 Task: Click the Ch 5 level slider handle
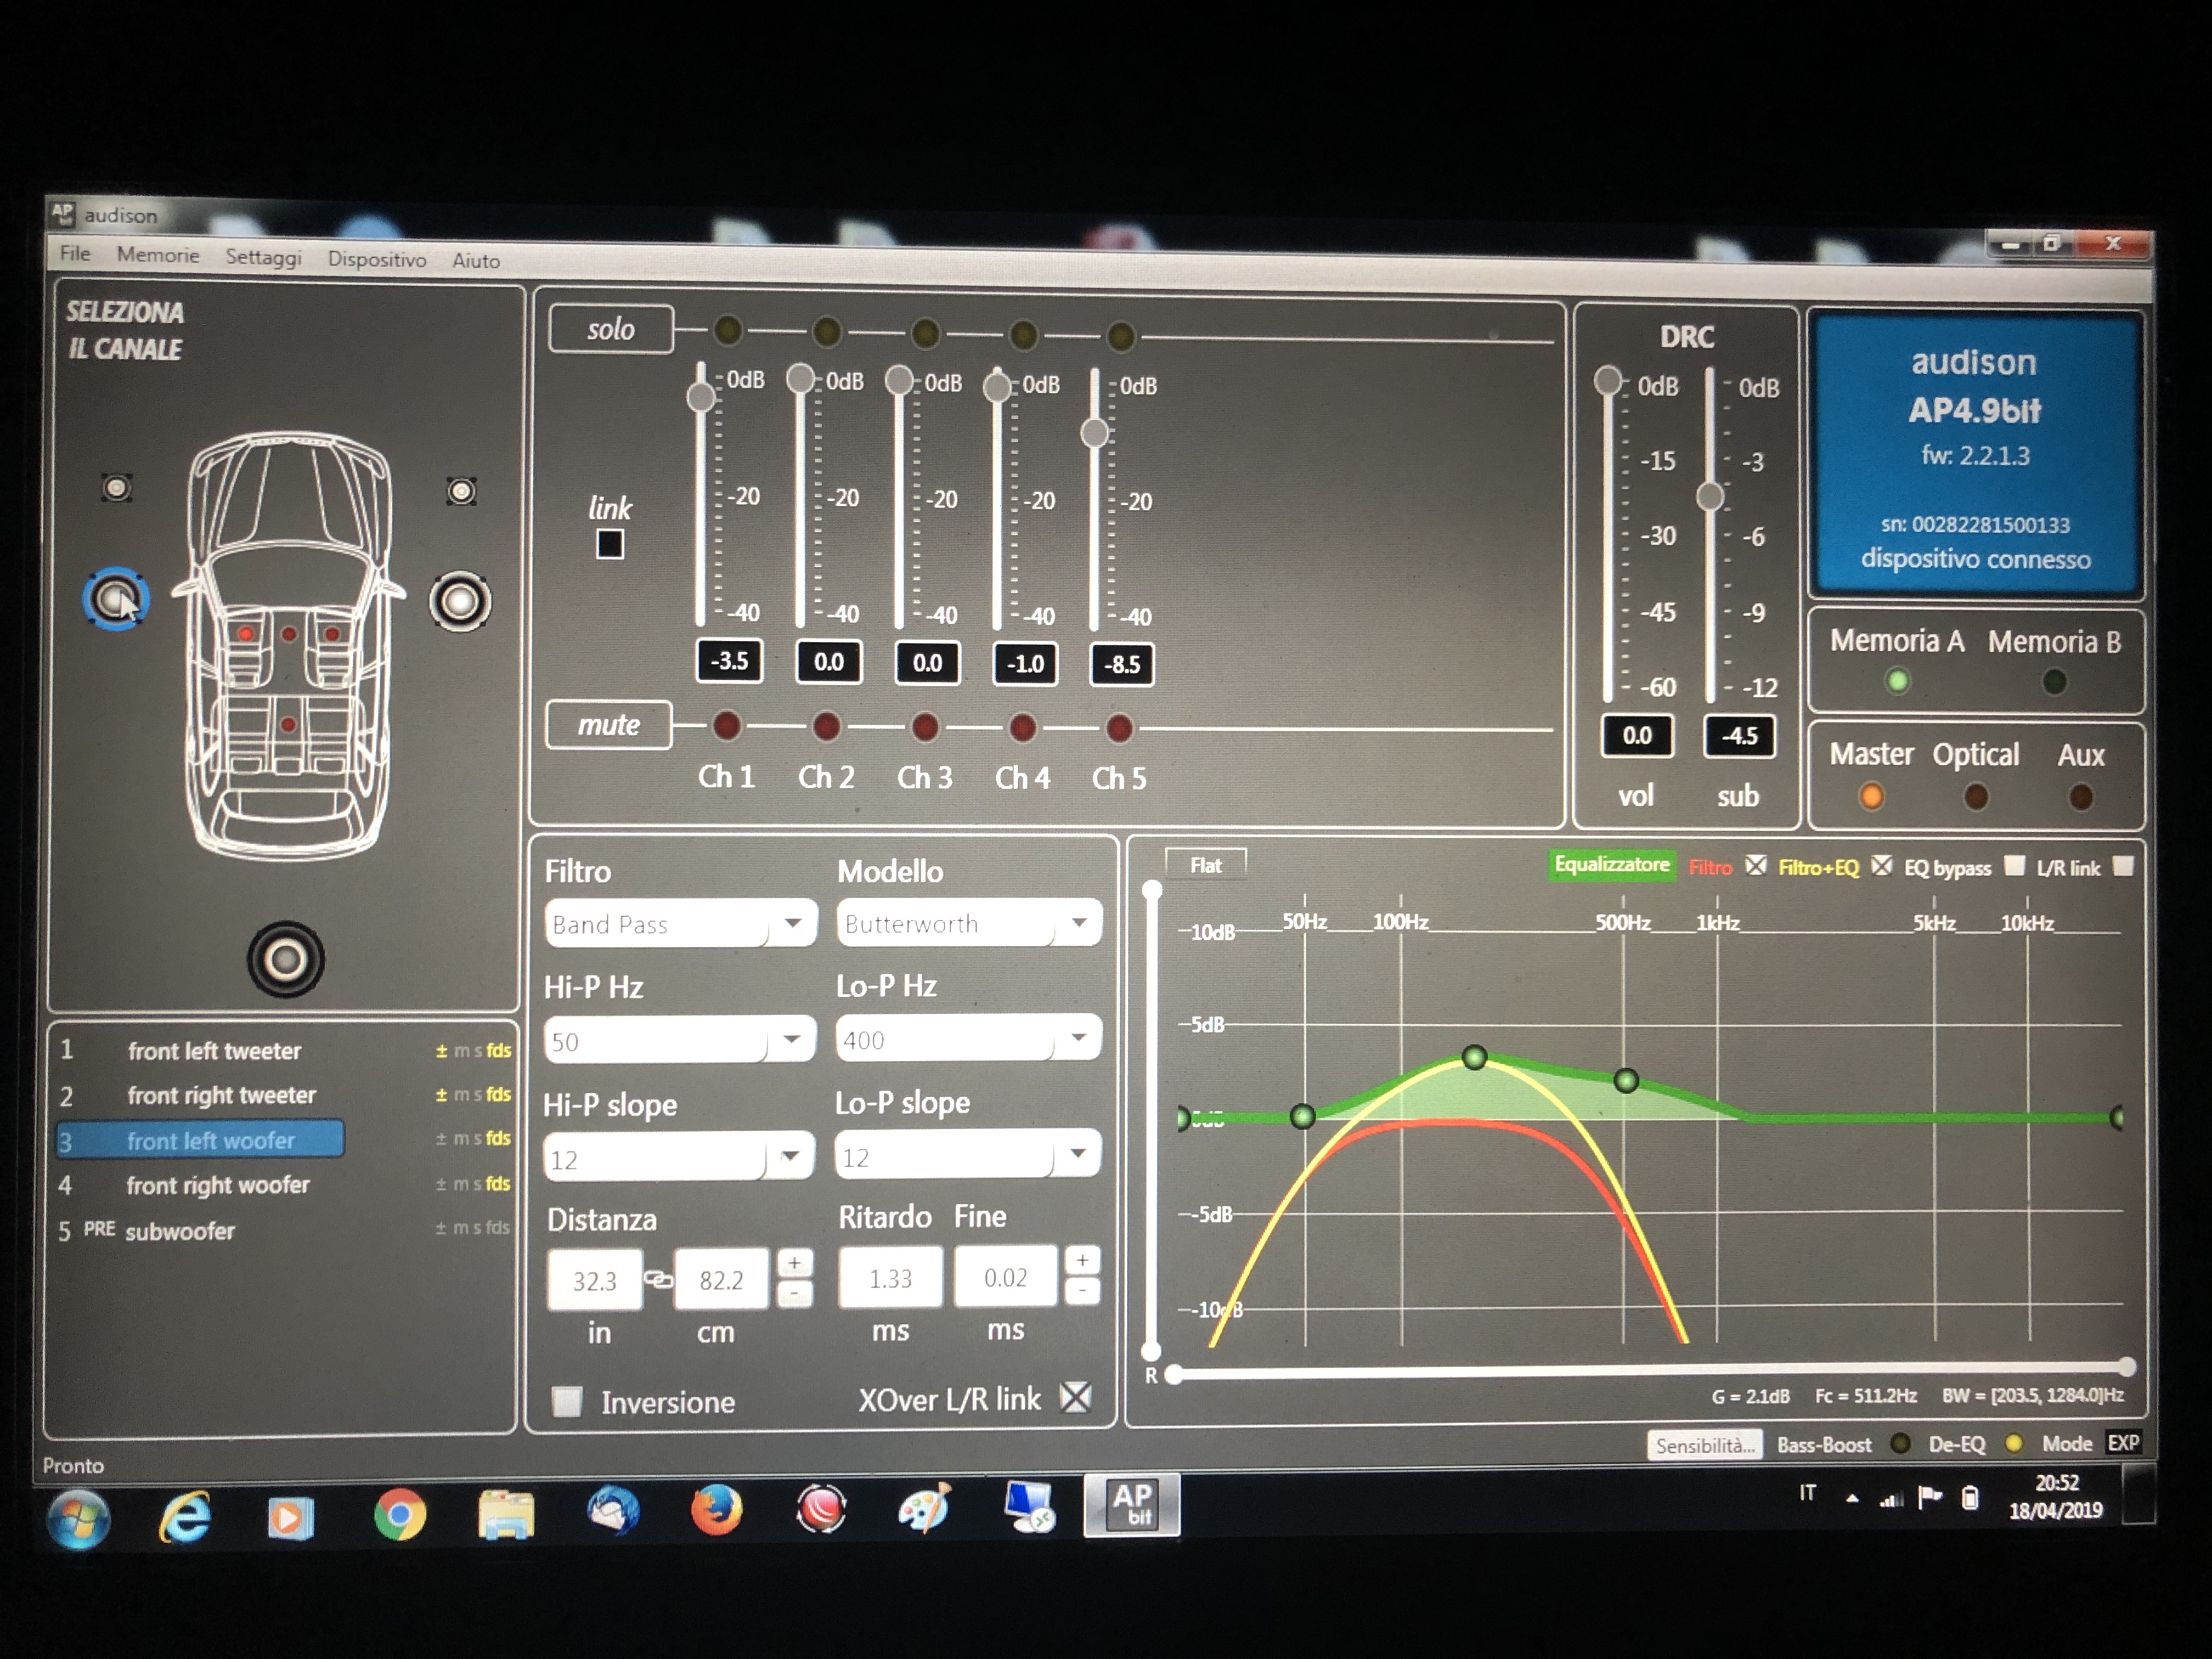coord(1095,433)
